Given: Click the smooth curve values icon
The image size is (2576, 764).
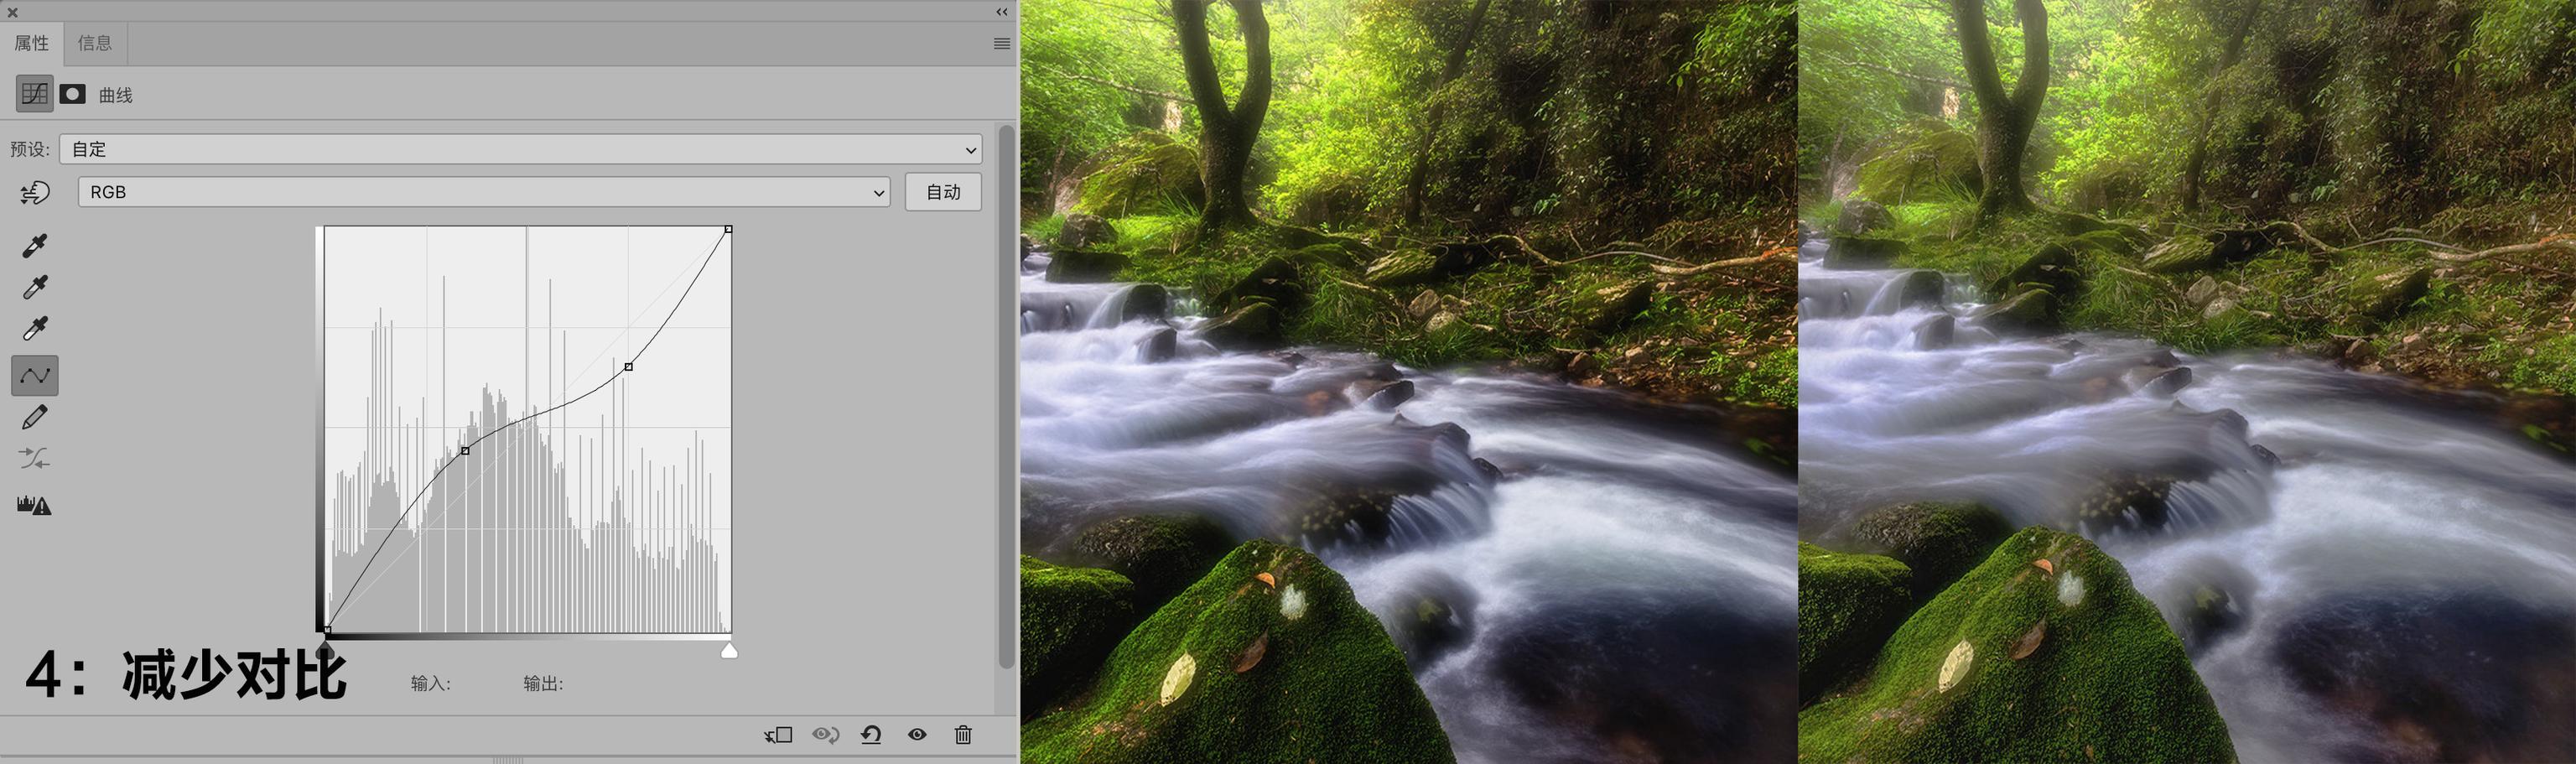Looking at the screenshot, I should pos(35,458).
